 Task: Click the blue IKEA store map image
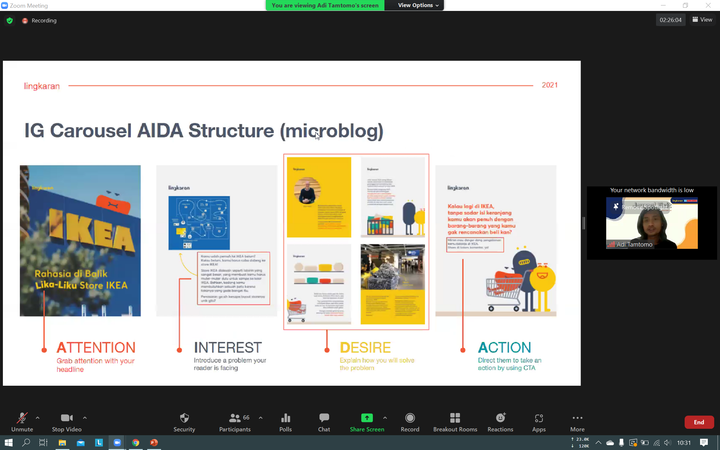coord(199,223)
